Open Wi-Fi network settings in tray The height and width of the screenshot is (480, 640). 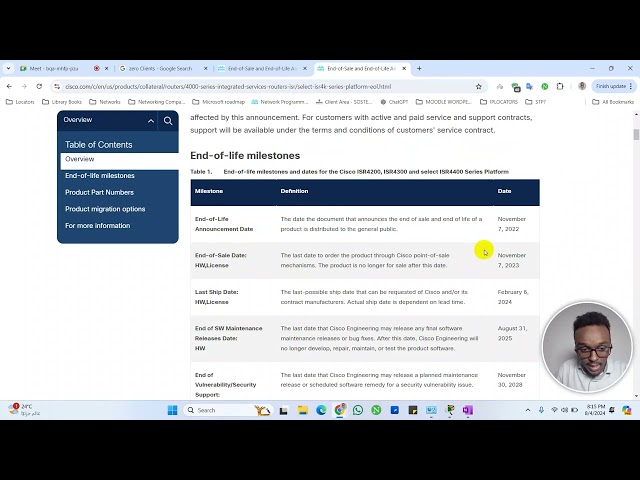pyautogui.click(x=554, y=410)
